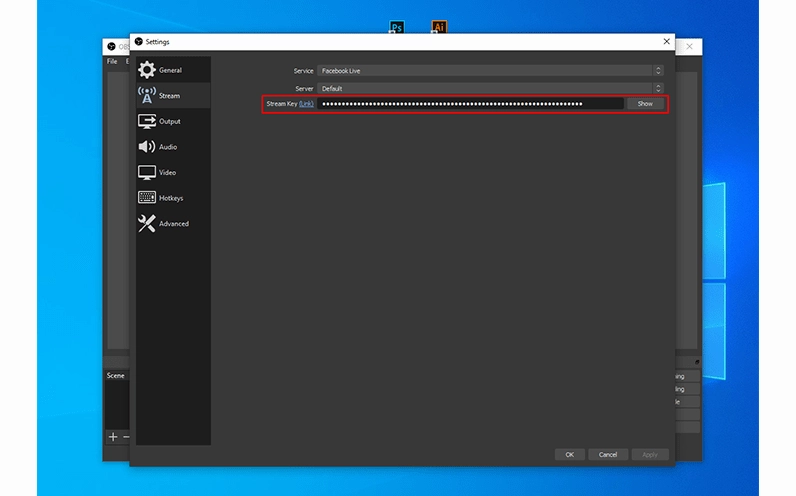796x496 pixels.
Task: Close the Settings dialog window
Action: click(x=667, y=41)
